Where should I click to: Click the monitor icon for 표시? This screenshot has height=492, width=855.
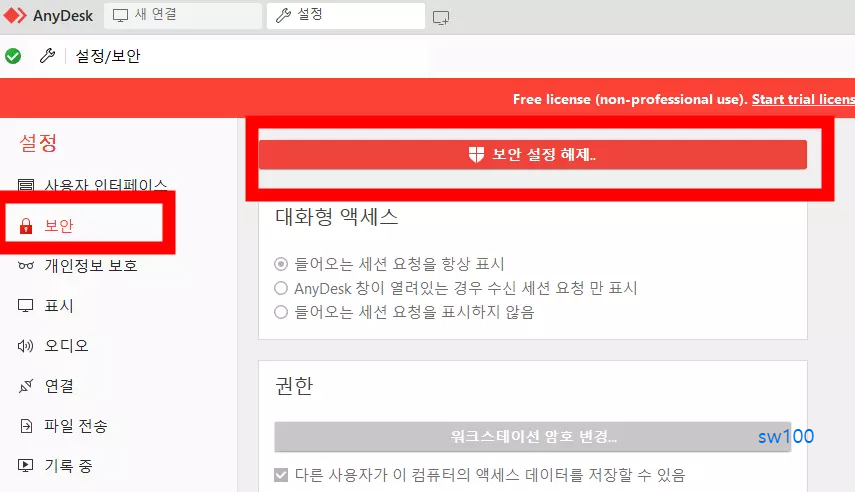coord(26,305)
